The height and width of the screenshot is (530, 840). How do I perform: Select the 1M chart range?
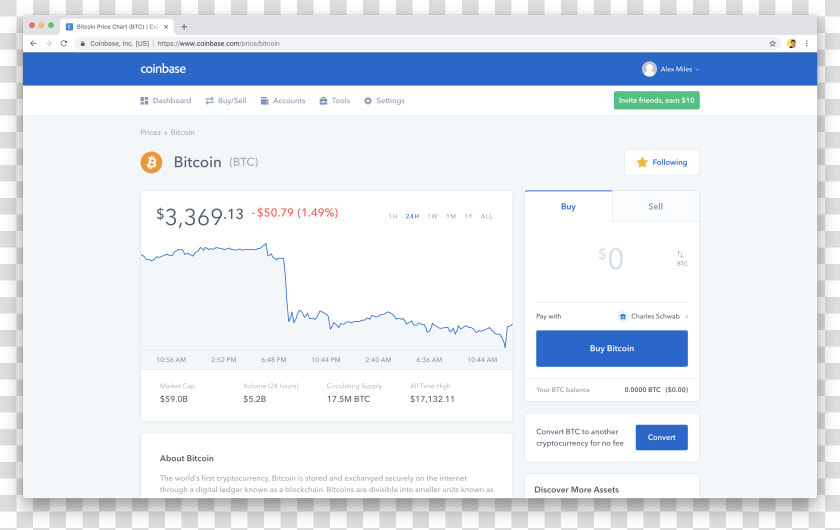[x=451, y=217]
